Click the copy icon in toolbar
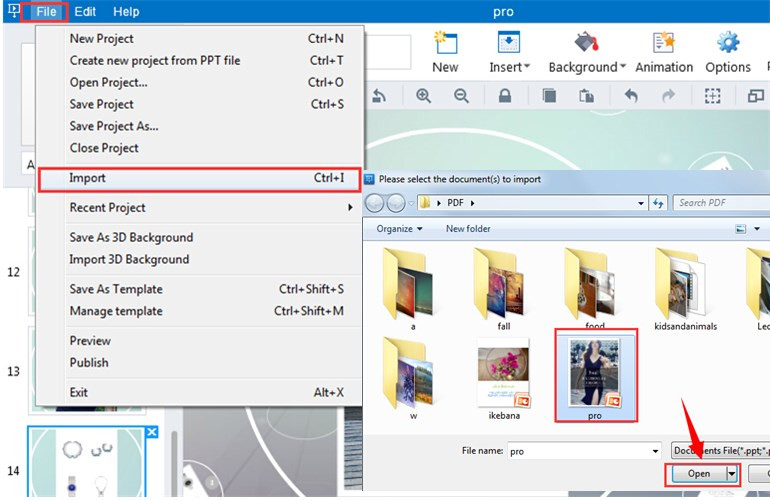This screenshot has width=770, height=500. [x=549, y=96]
